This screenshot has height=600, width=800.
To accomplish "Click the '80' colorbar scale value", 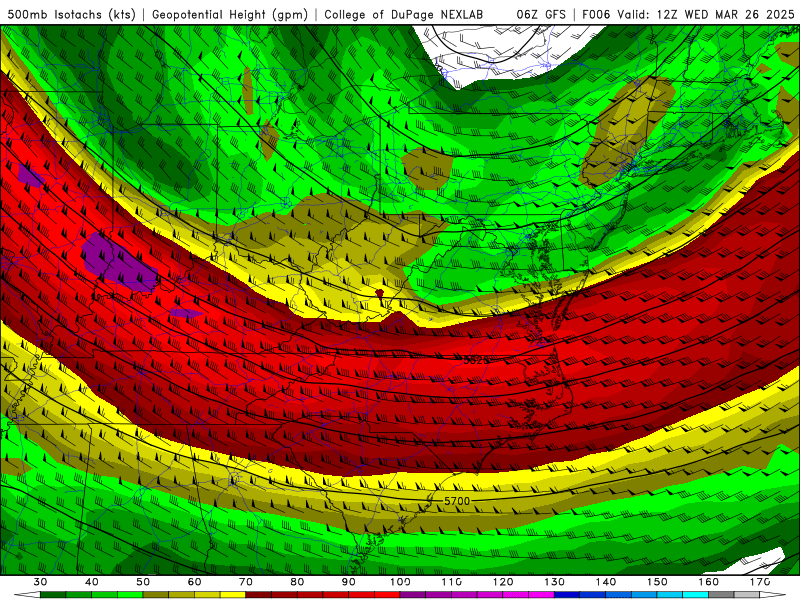I will pyautogui.click(x=297, y=582).
